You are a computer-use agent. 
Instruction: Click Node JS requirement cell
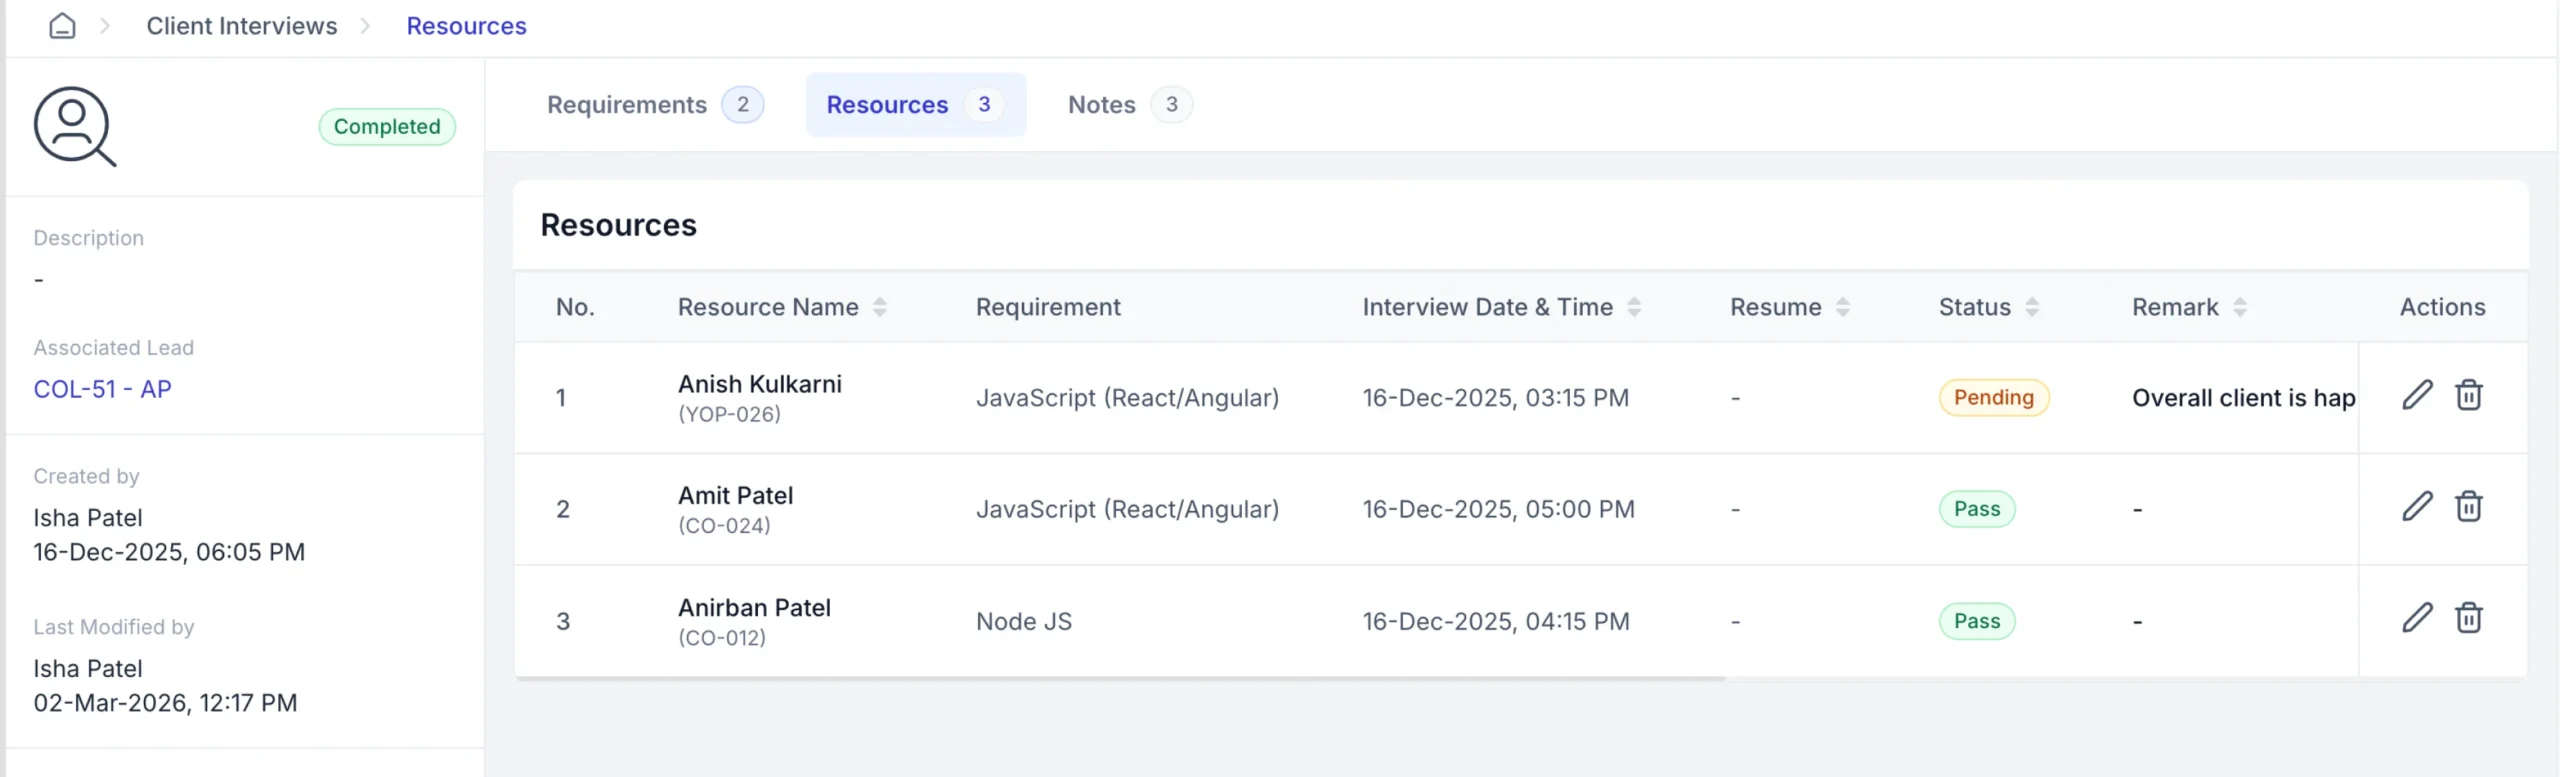click(x=1024, y=621)
